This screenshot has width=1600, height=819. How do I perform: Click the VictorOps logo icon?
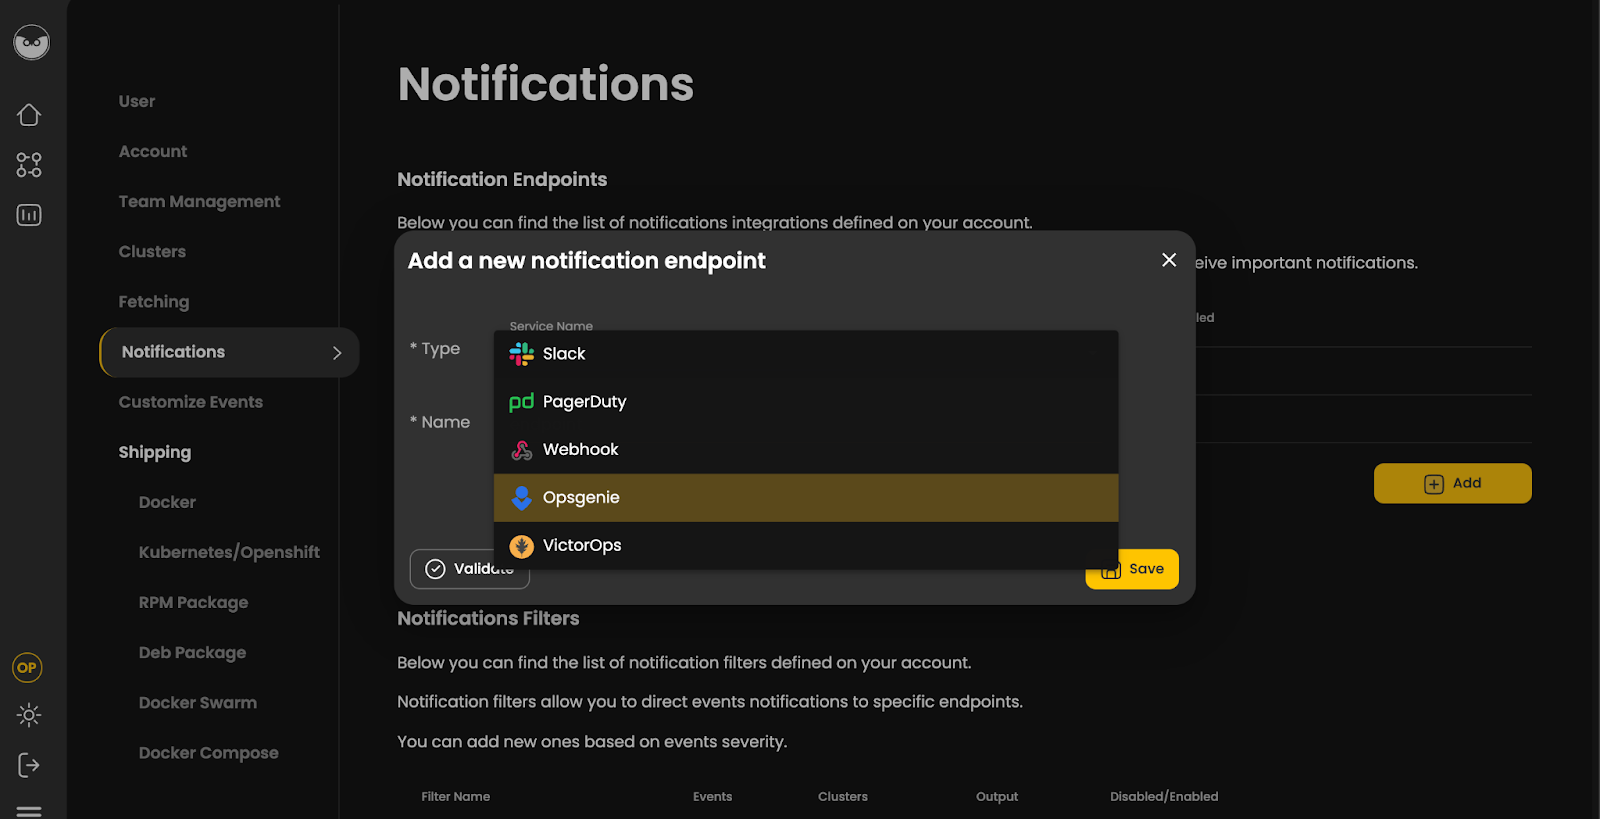(x=522, y=546)
